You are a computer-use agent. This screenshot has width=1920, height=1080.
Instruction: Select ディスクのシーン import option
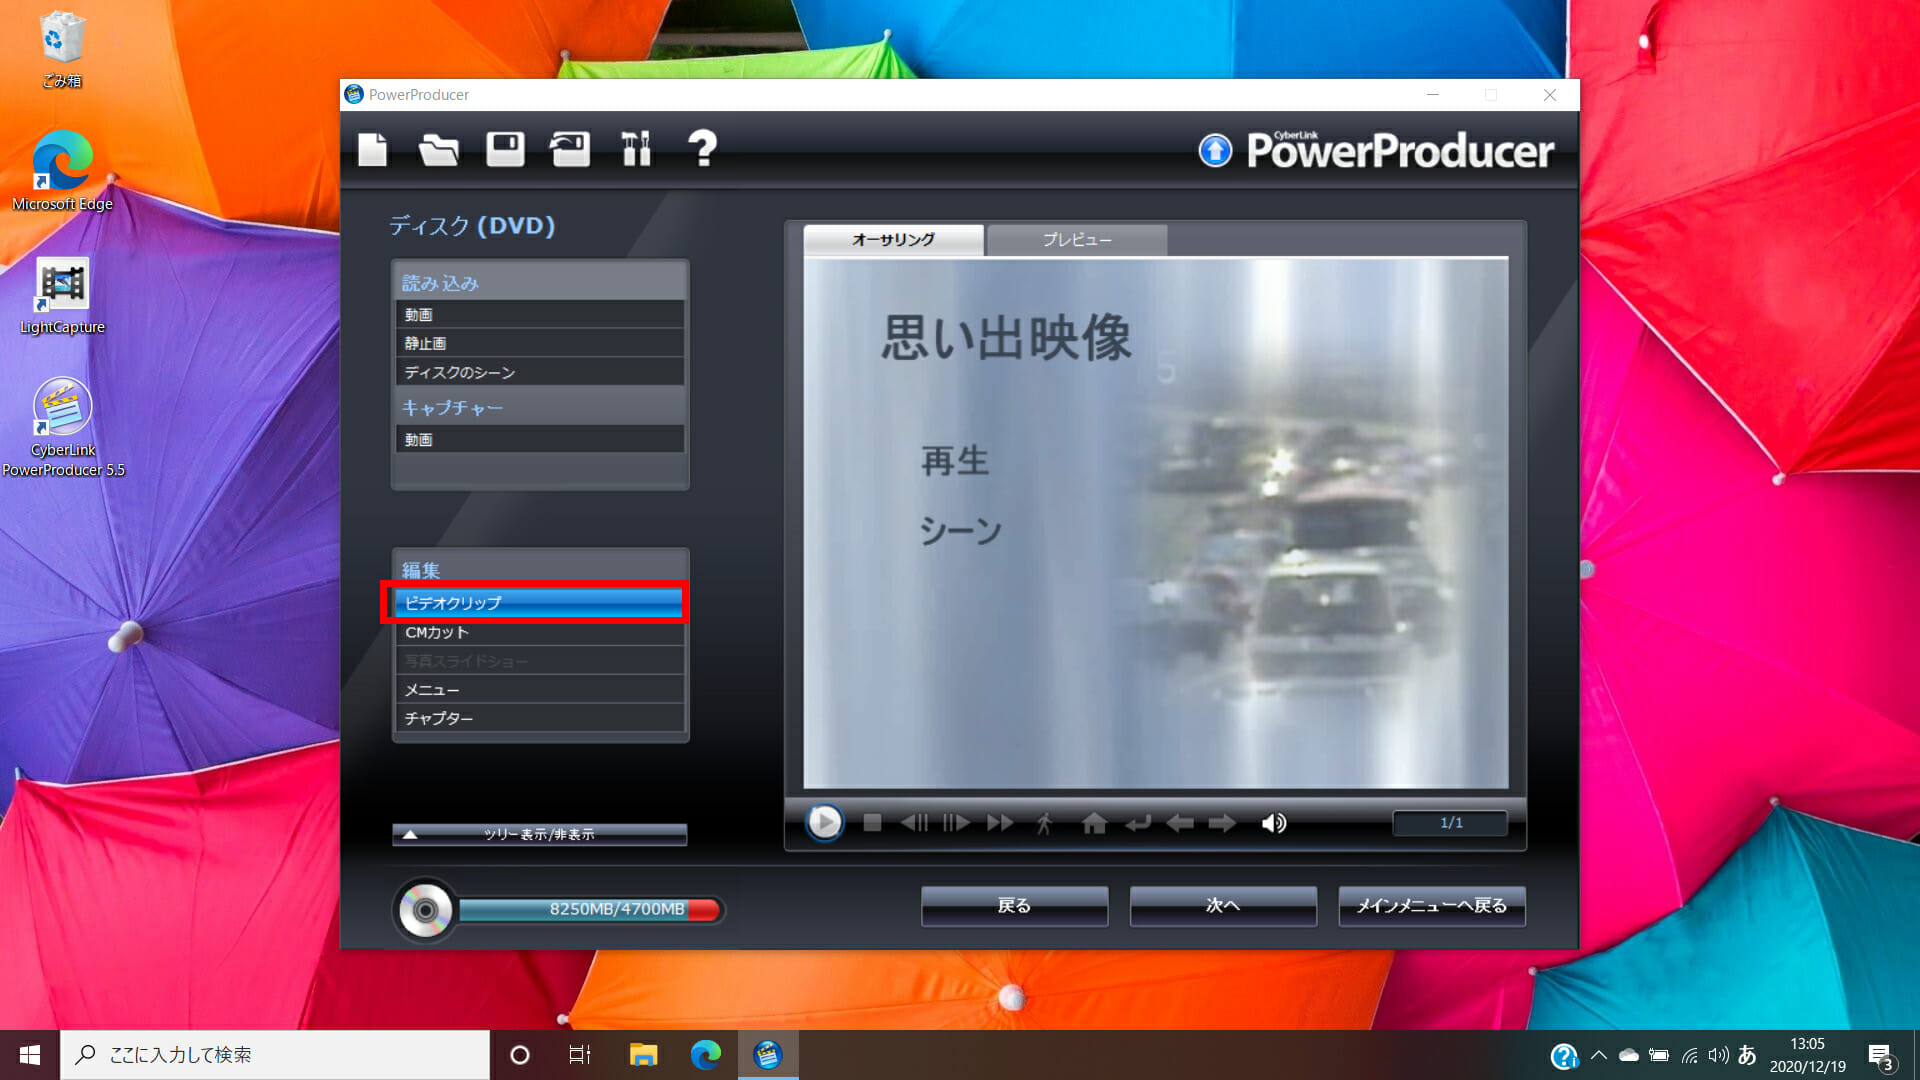pos(540,372)
